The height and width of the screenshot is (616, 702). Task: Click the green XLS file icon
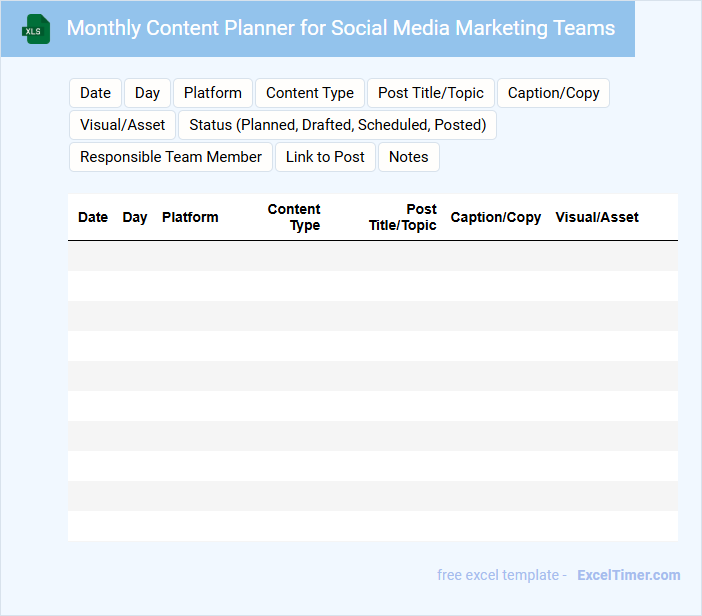click(x=38, y=29)
